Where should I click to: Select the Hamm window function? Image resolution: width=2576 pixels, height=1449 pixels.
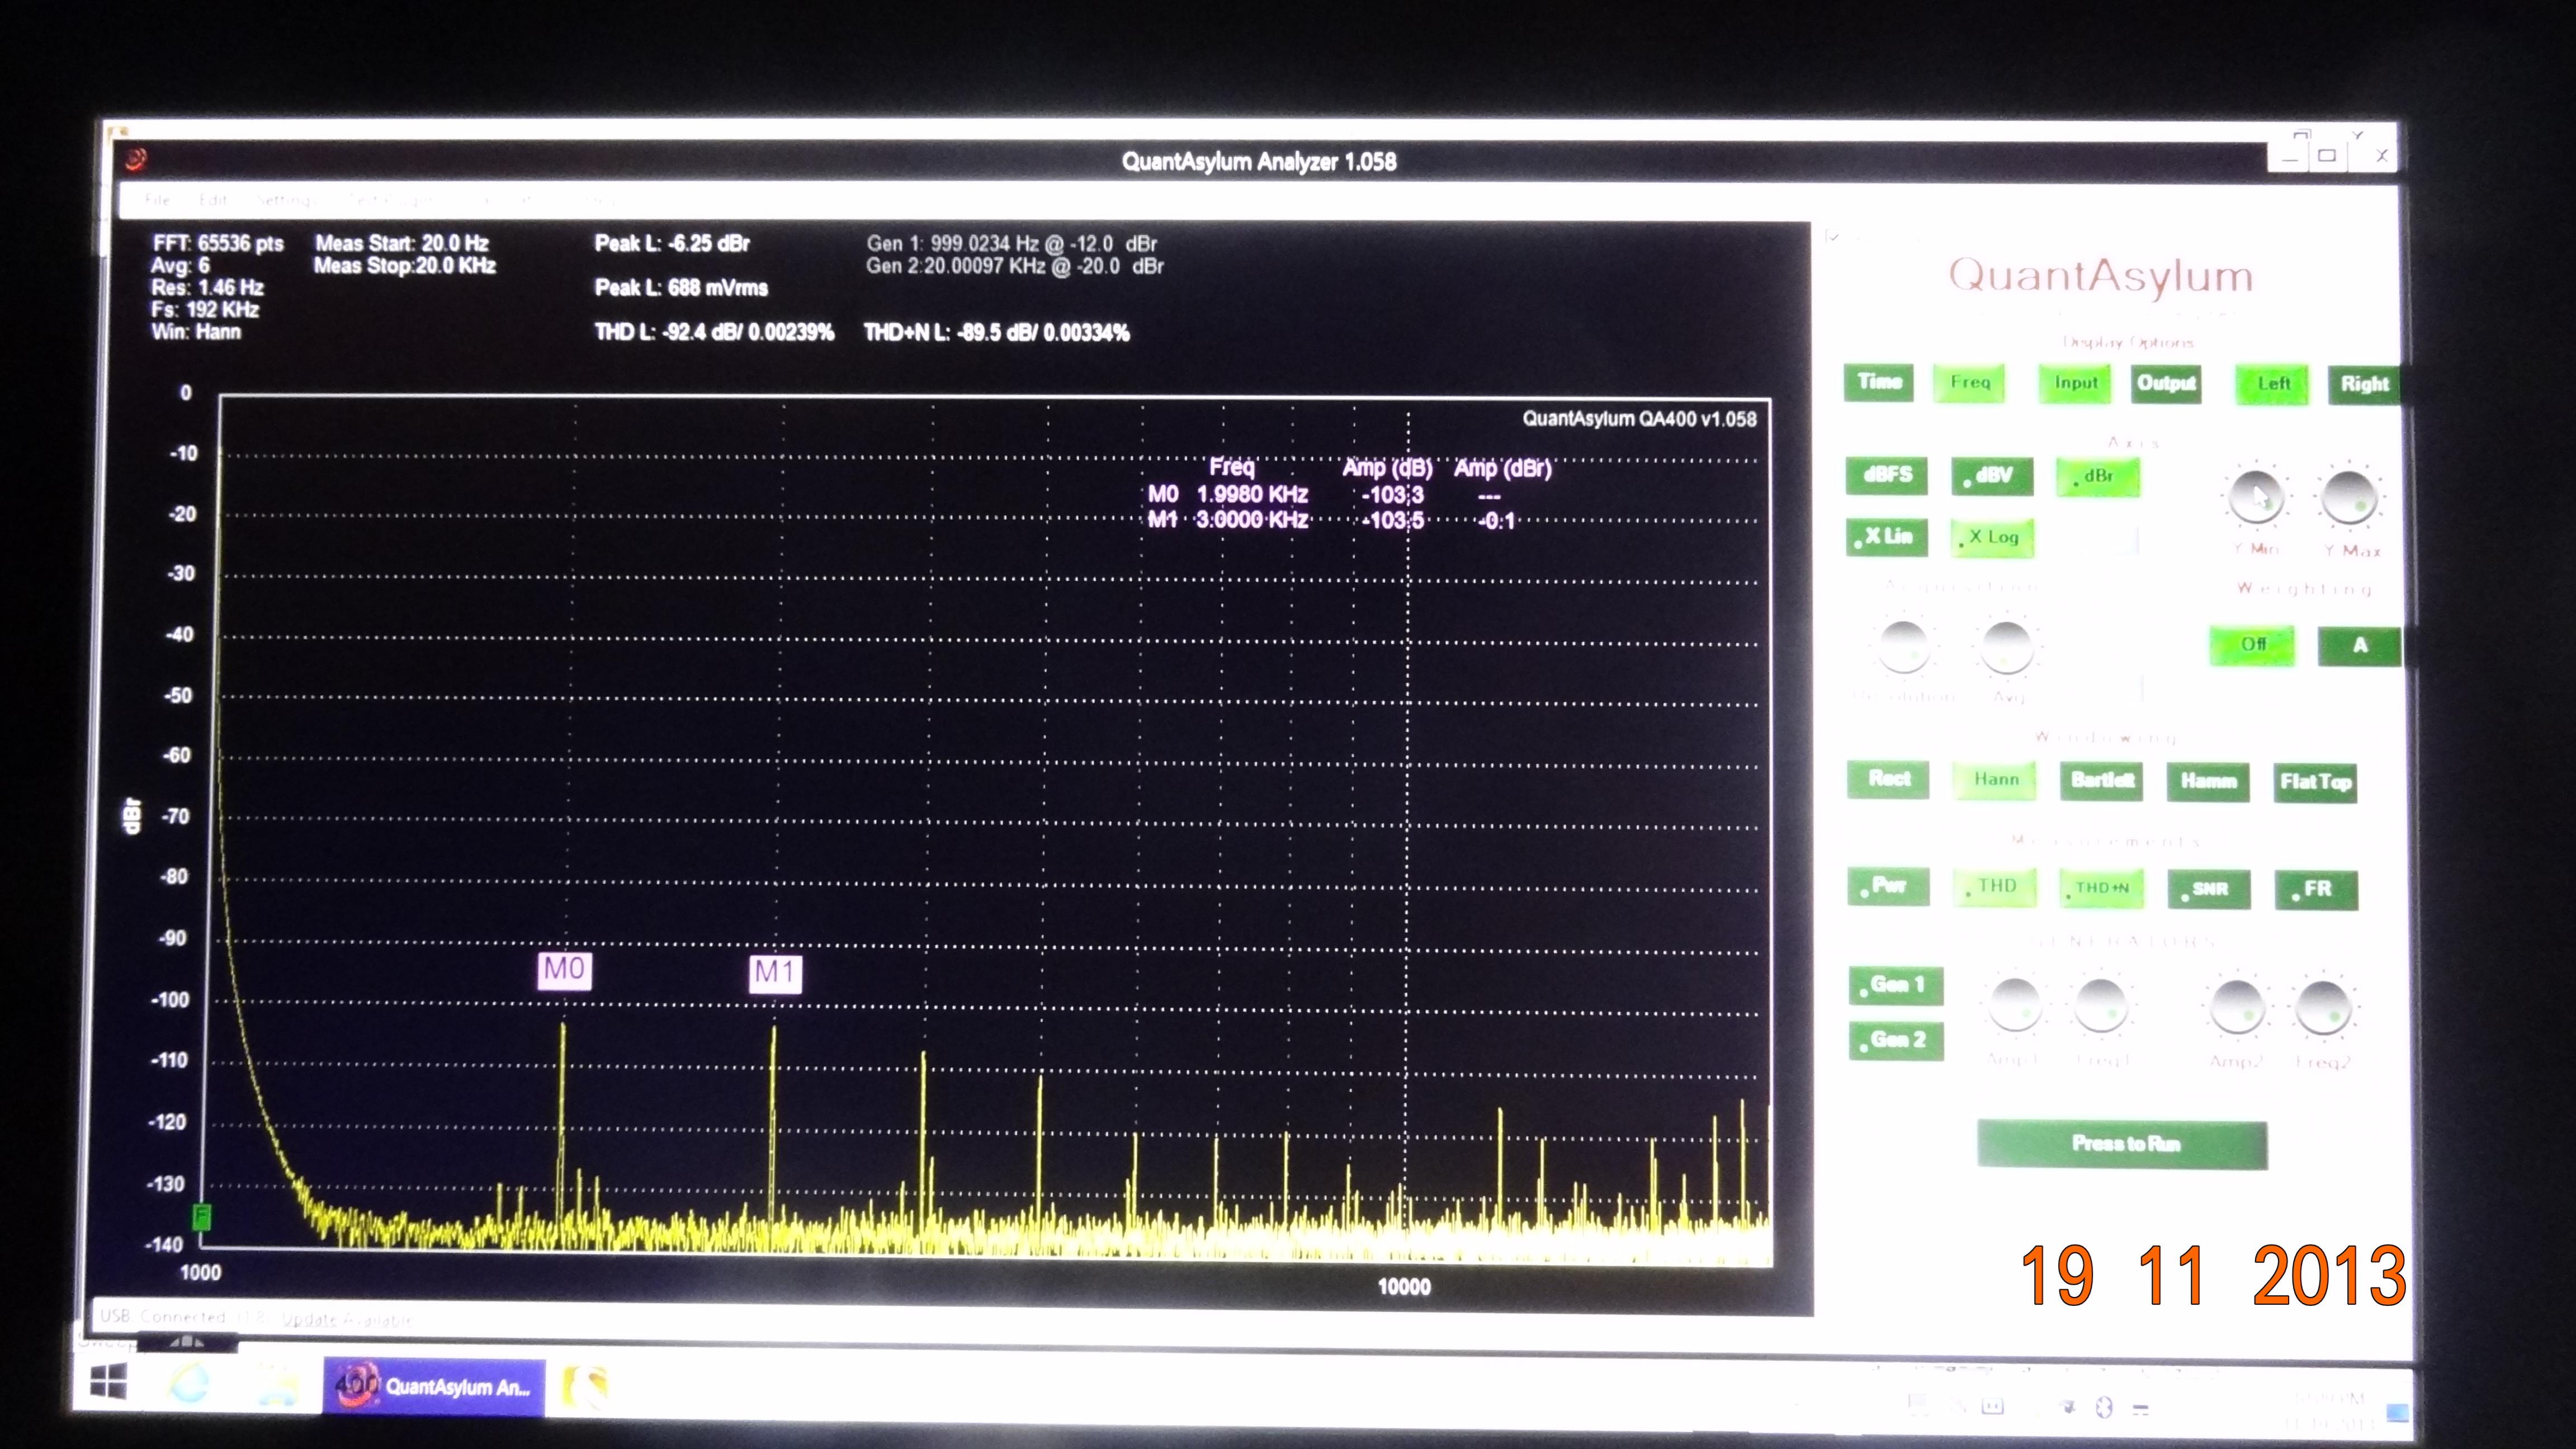point(2208,782)
